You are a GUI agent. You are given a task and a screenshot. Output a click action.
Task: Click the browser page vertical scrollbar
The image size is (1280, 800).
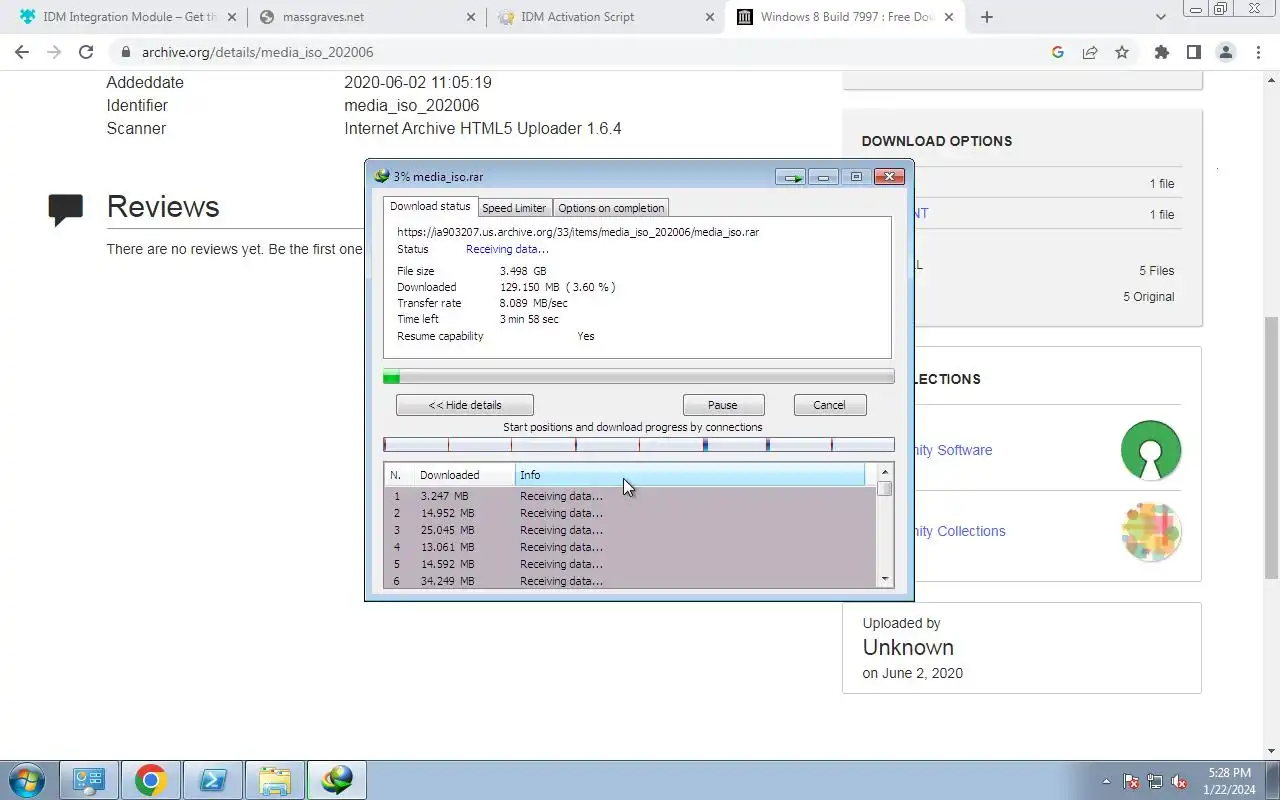1271,447
